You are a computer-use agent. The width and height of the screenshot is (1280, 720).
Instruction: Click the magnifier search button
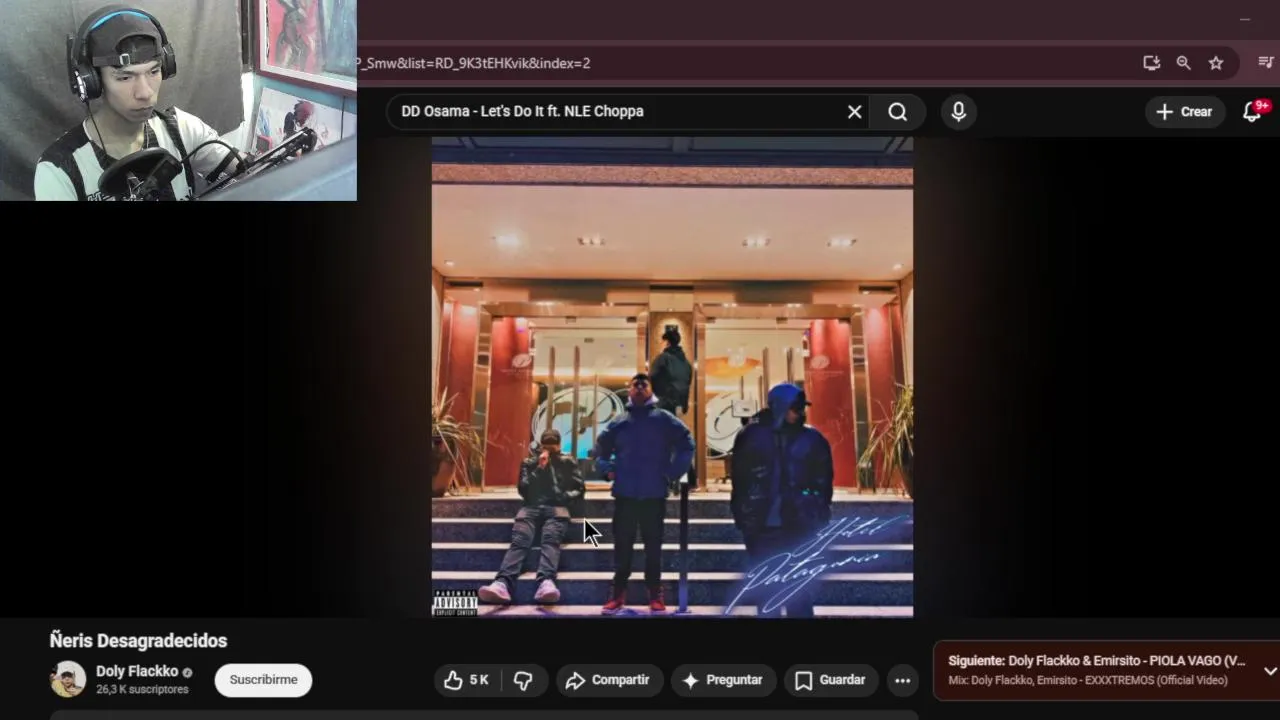coord(898,112)
